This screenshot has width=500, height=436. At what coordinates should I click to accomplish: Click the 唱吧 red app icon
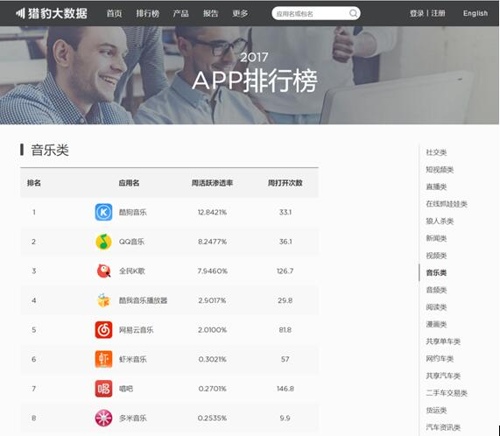pos(104,389)
